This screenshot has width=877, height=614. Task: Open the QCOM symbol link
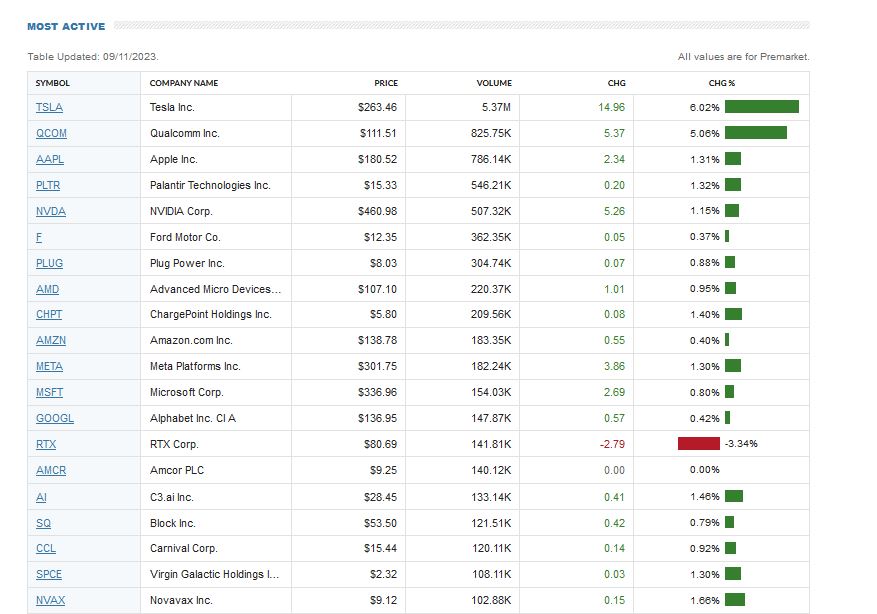click(51, 133)
